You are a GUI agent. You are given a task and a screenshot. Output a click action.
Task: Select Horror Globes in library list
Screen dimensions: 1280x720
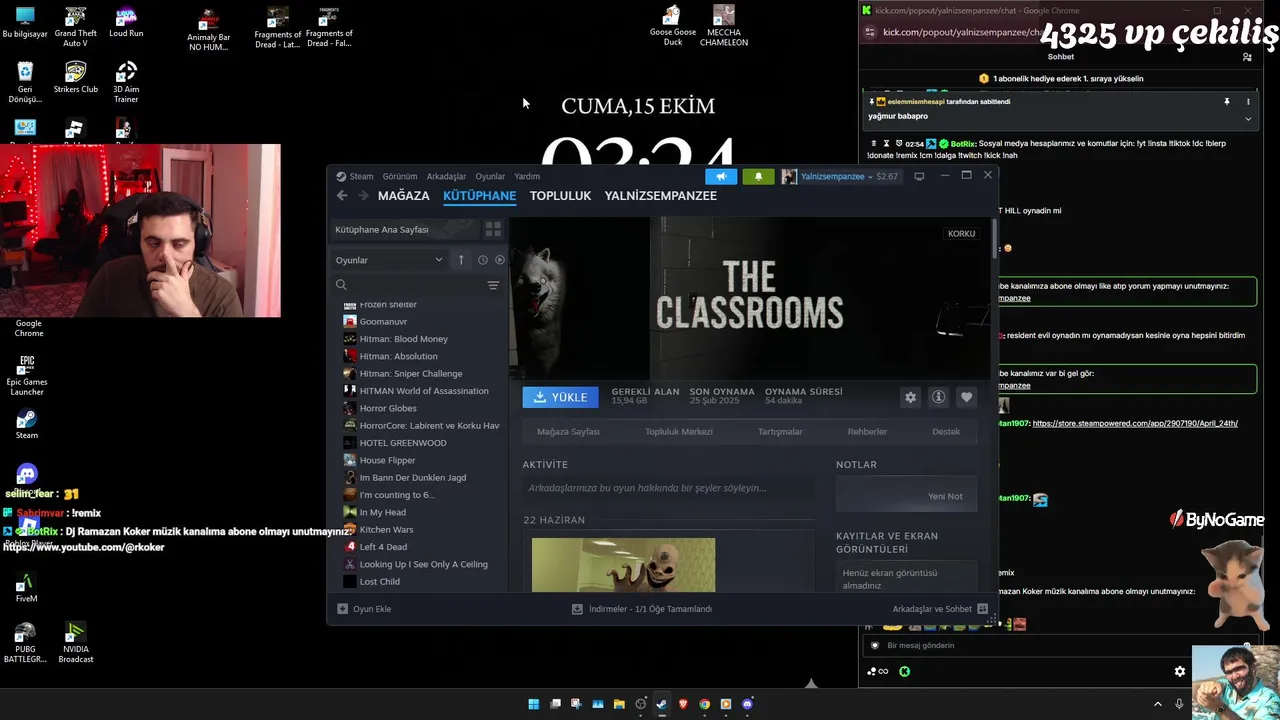pyautogui.click(x=388, y=408)
